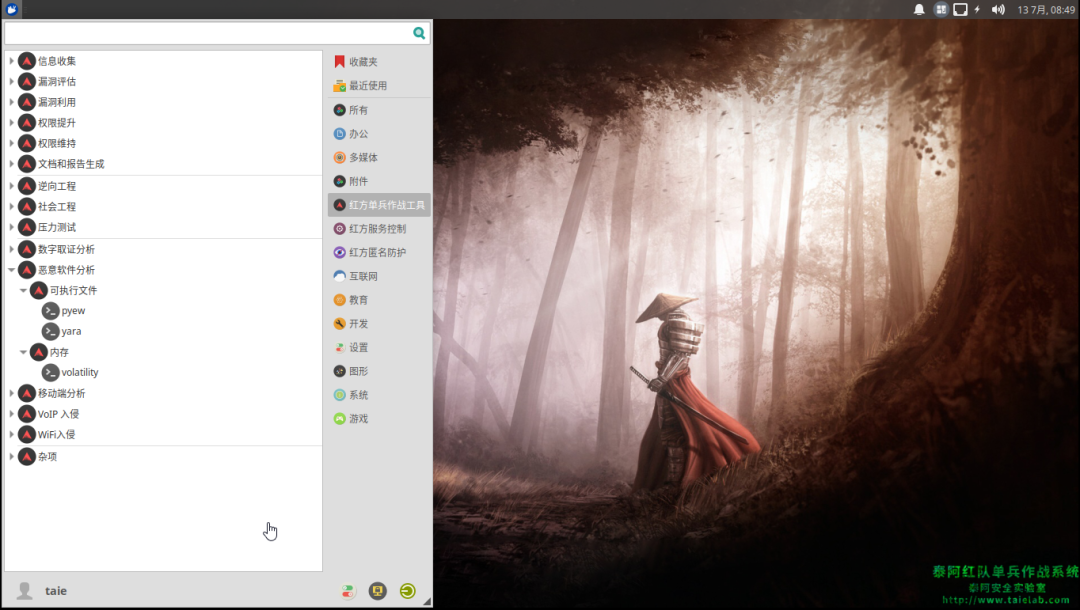Grab the menu resize grip corner

[427, 601]
